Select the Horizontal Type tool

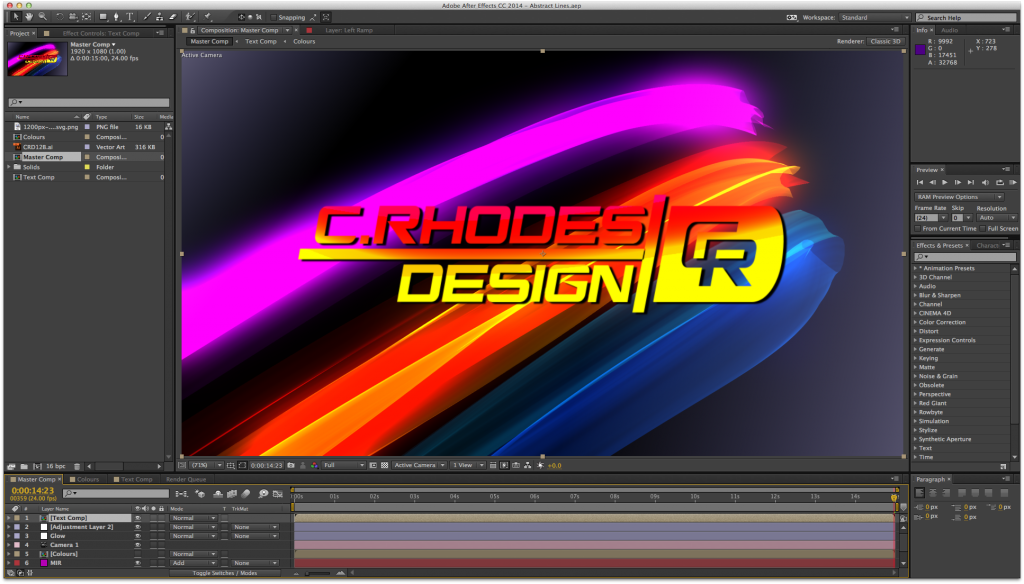pyautogui.click(x=130, y=17)
